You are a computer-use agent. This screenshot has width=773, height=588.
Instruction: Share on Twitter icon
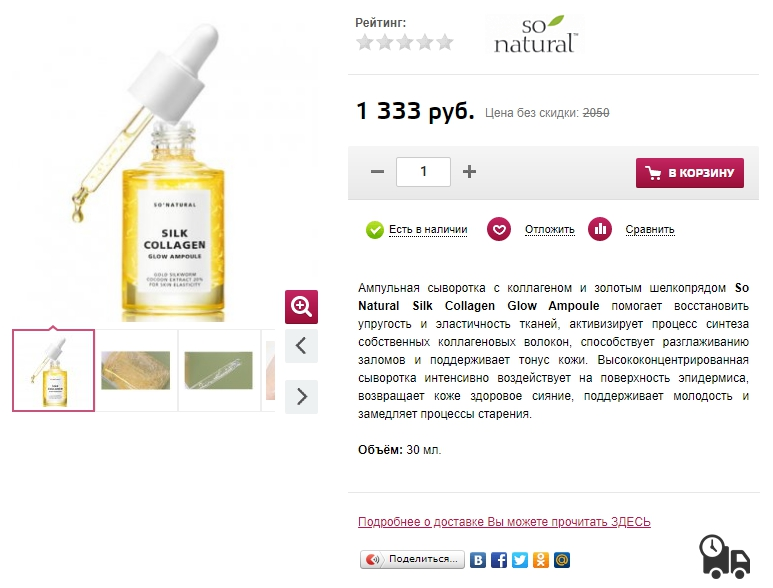(520, 560)
